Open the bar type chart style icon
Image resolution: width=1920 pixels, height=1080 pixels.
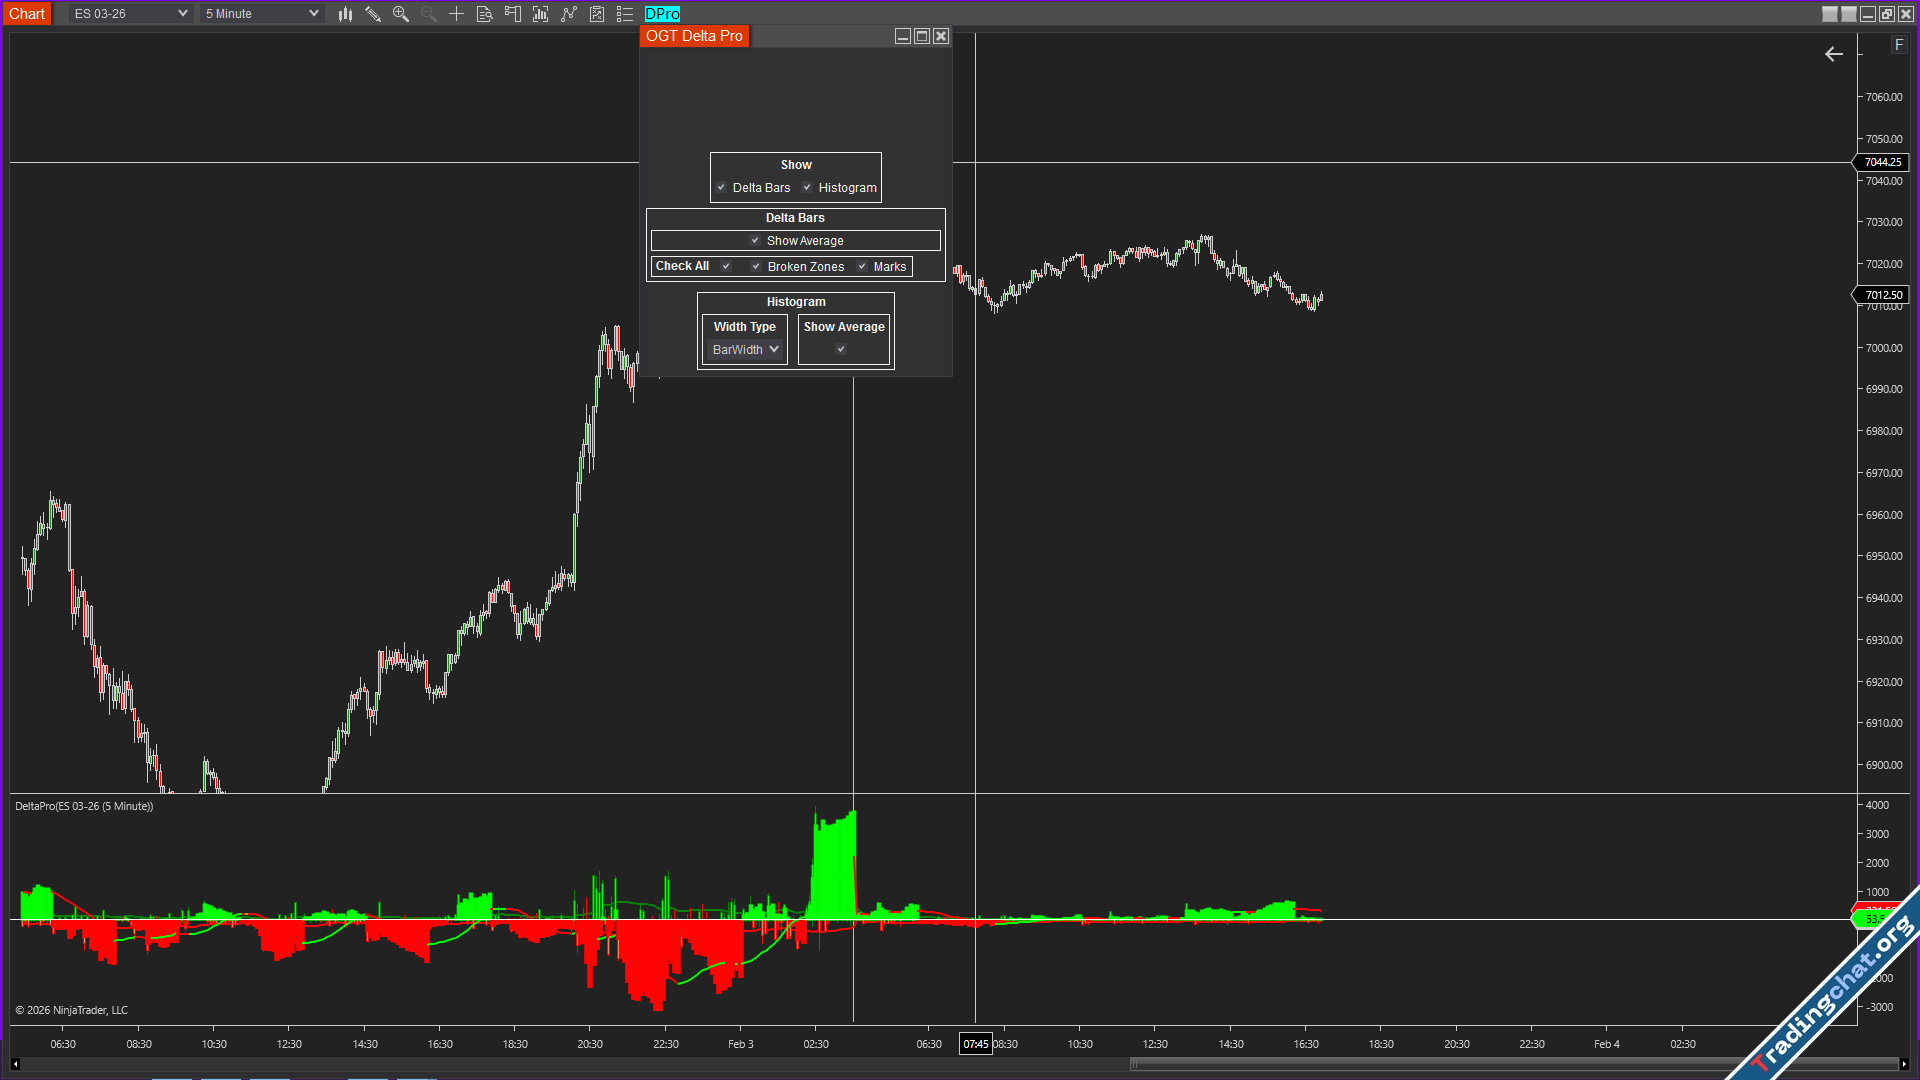coord(345,14)
